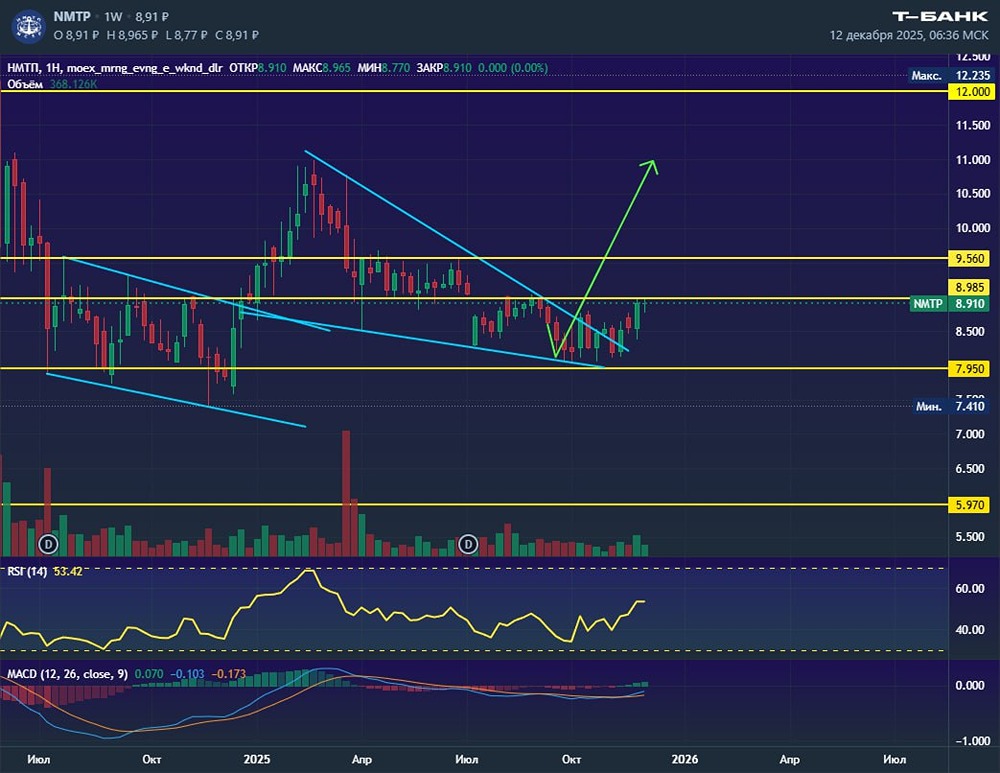Click the RSI (14) indicator label
1000x773 pixels.
tap(27, 571)
